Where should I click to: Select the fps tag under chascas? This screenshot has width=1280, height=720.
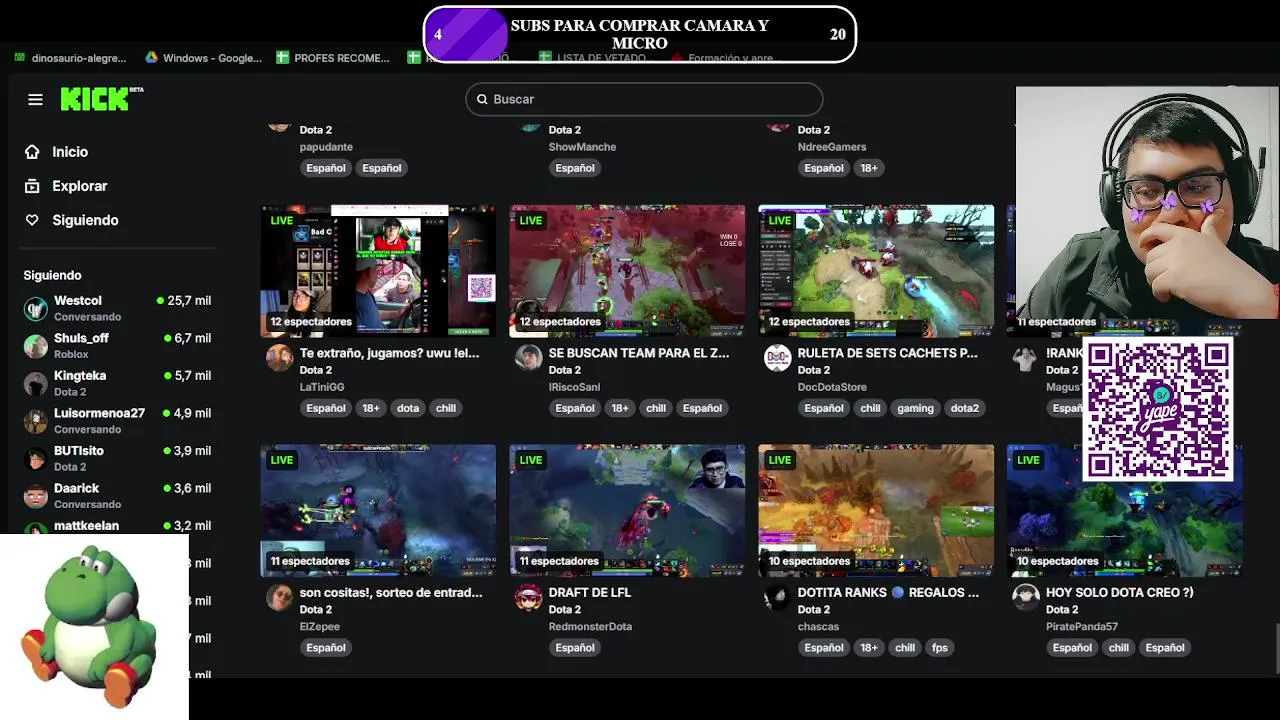(x=940, y=648)
